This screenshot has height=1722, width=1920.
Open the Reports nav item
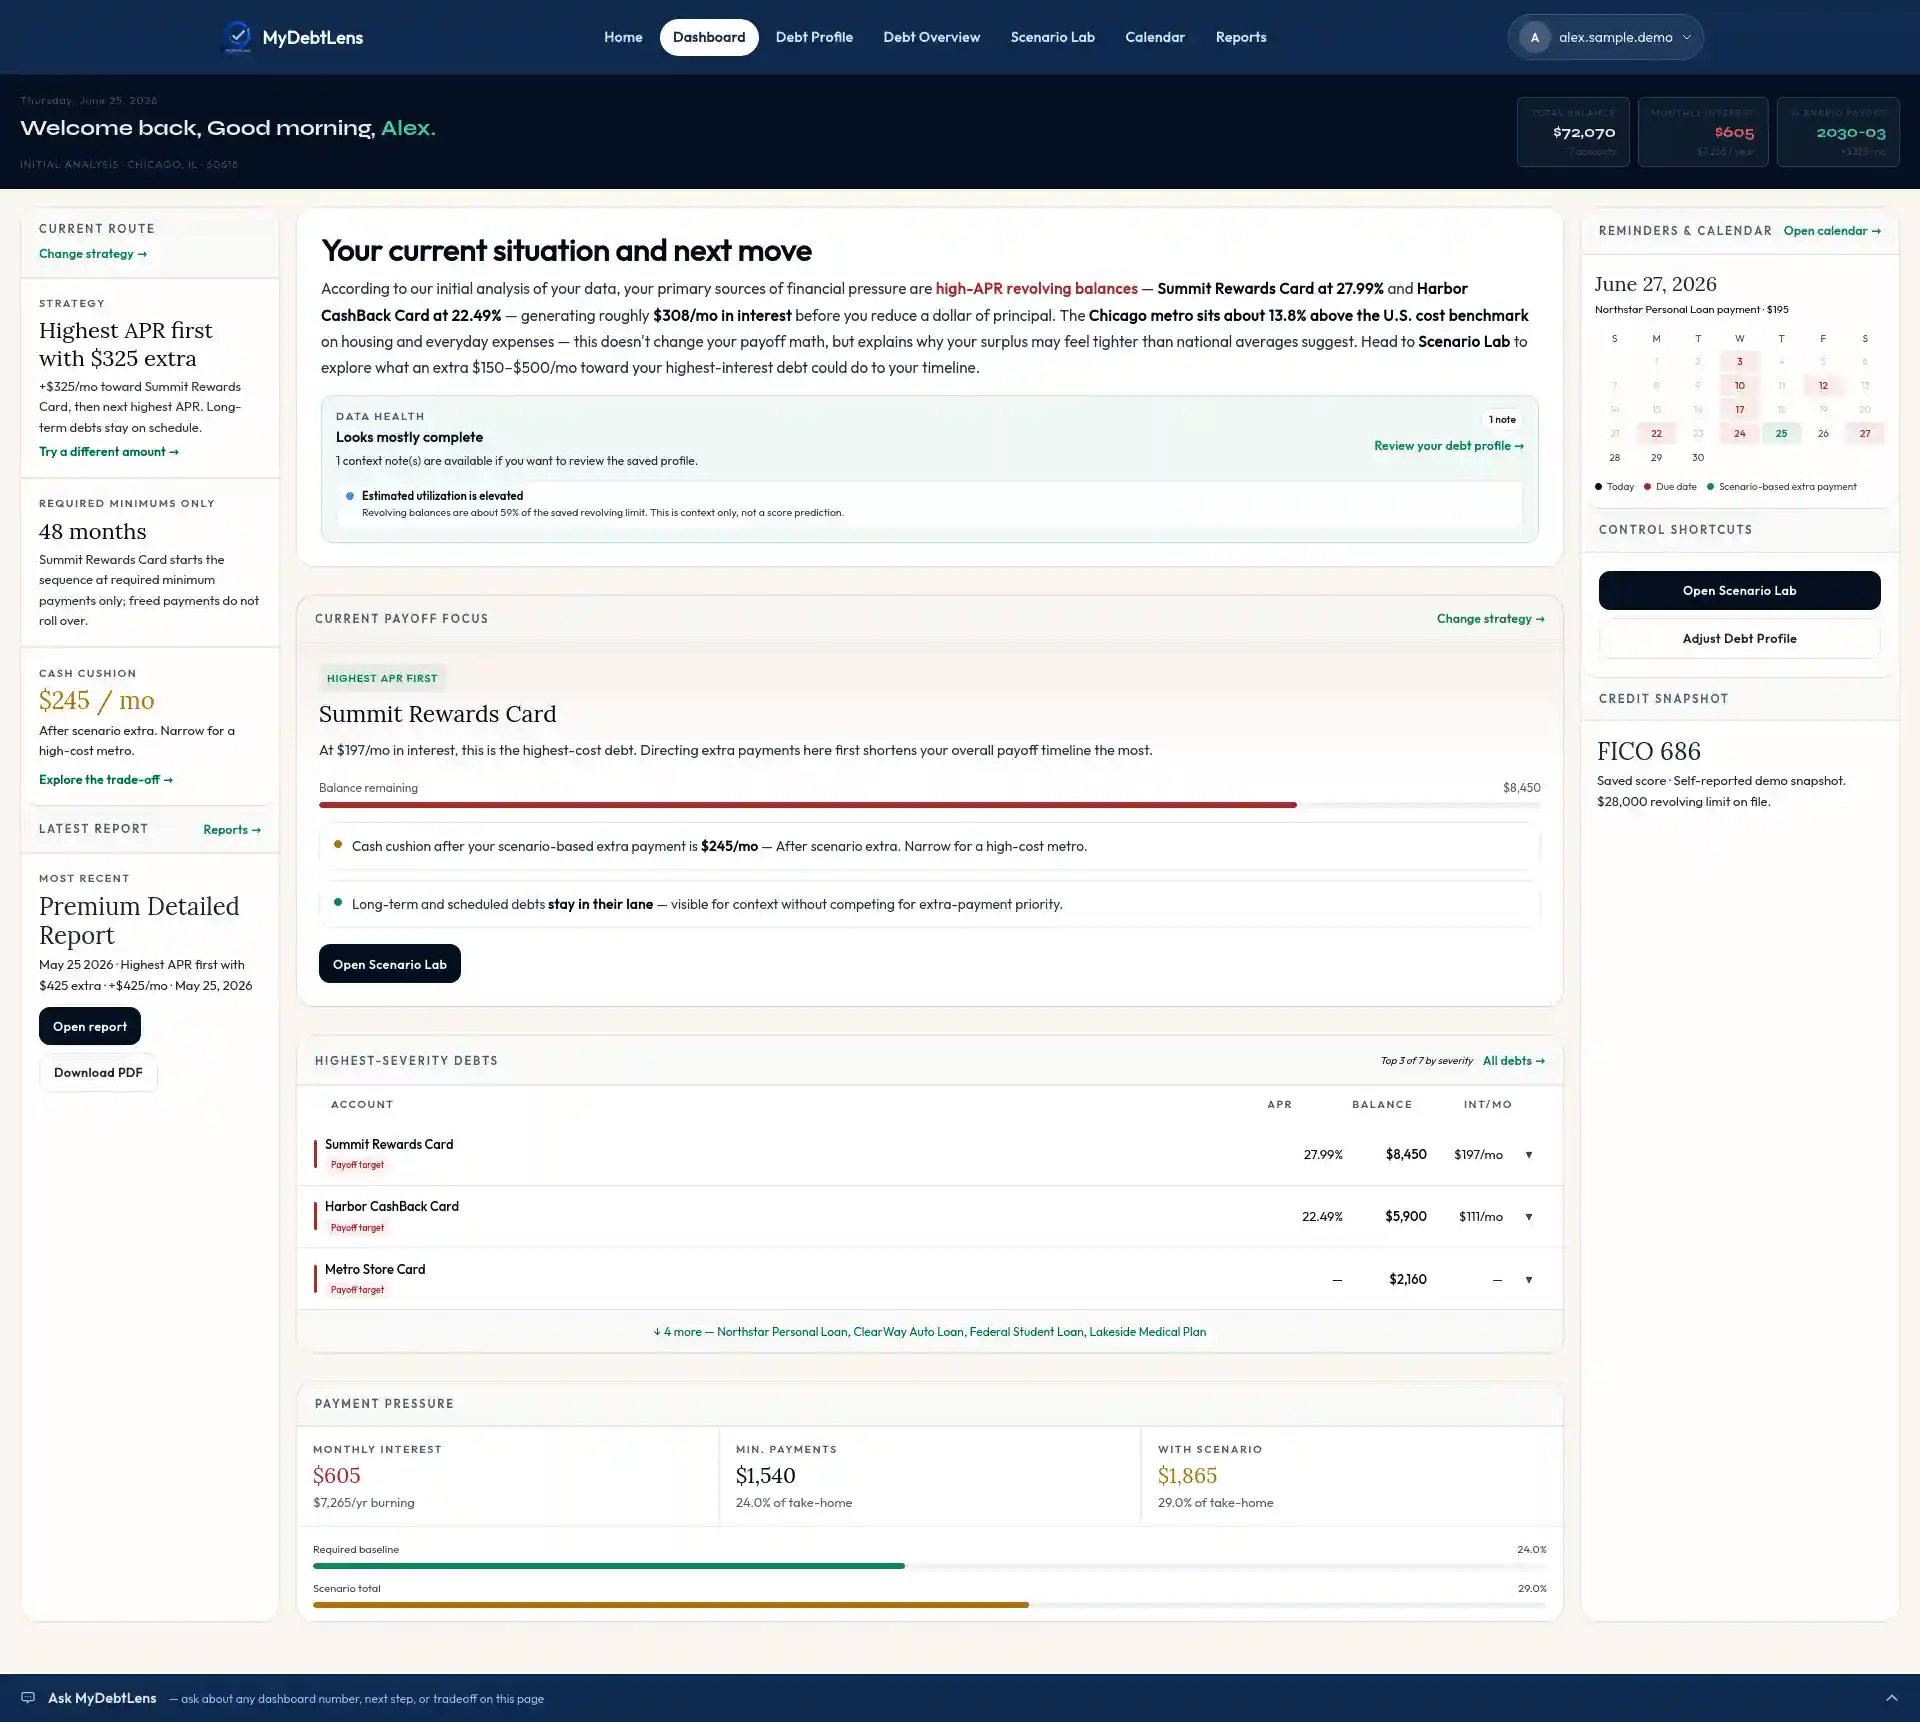pyautogui.click(x=1240, y=37)
